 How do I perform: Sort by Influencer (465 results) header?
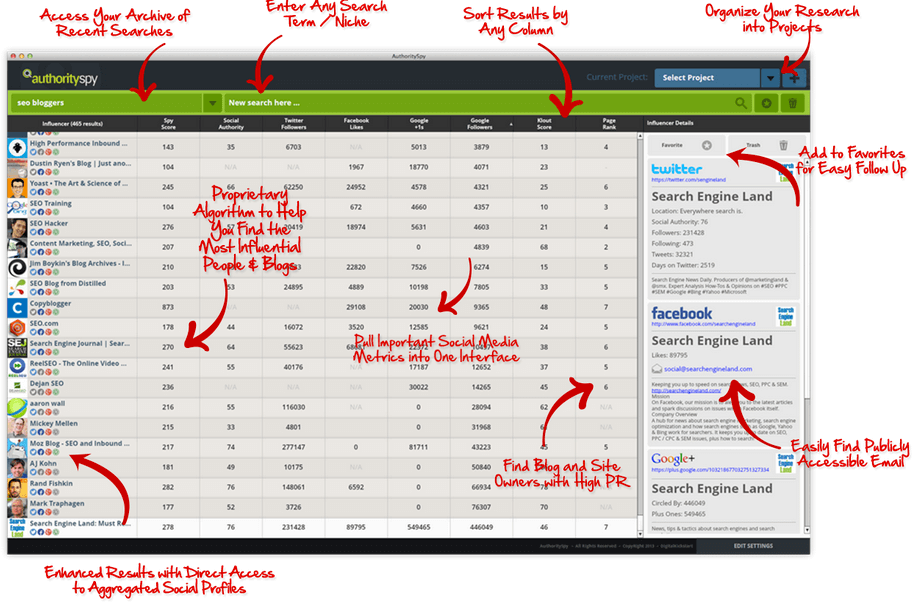[x=73, y=124]
